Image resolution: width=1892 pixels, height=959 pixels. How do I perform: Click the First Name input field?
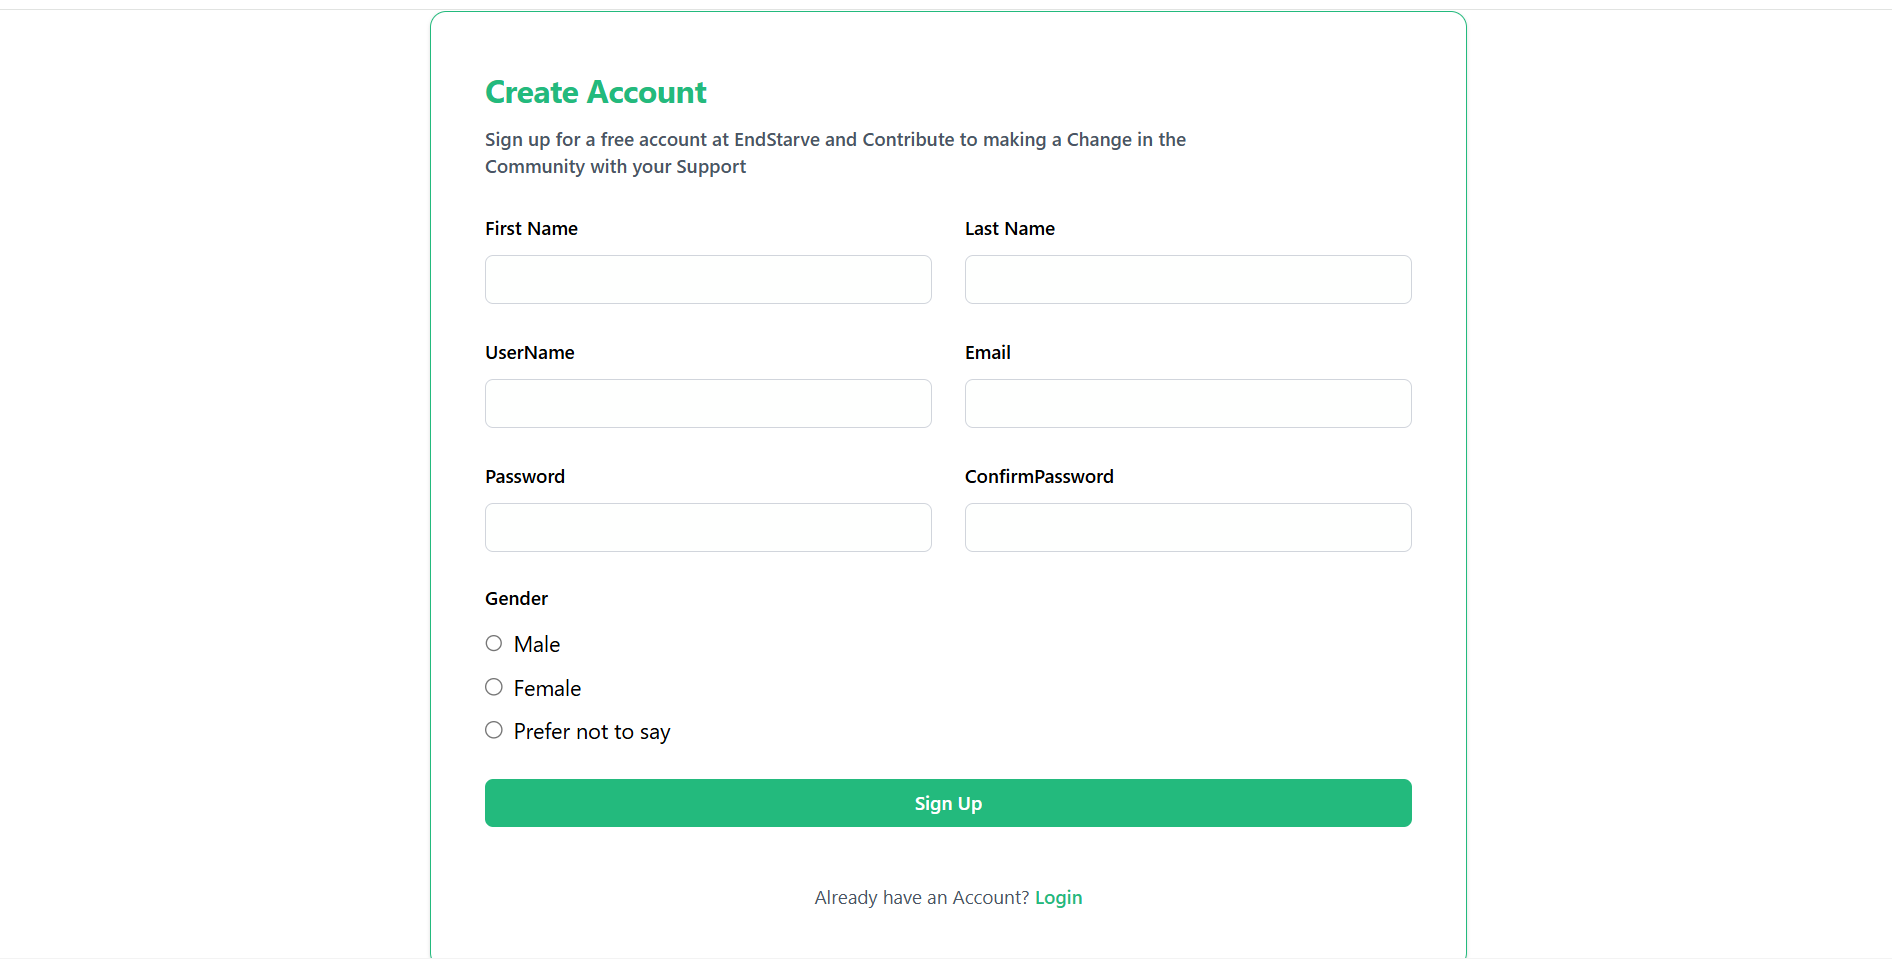708,280
